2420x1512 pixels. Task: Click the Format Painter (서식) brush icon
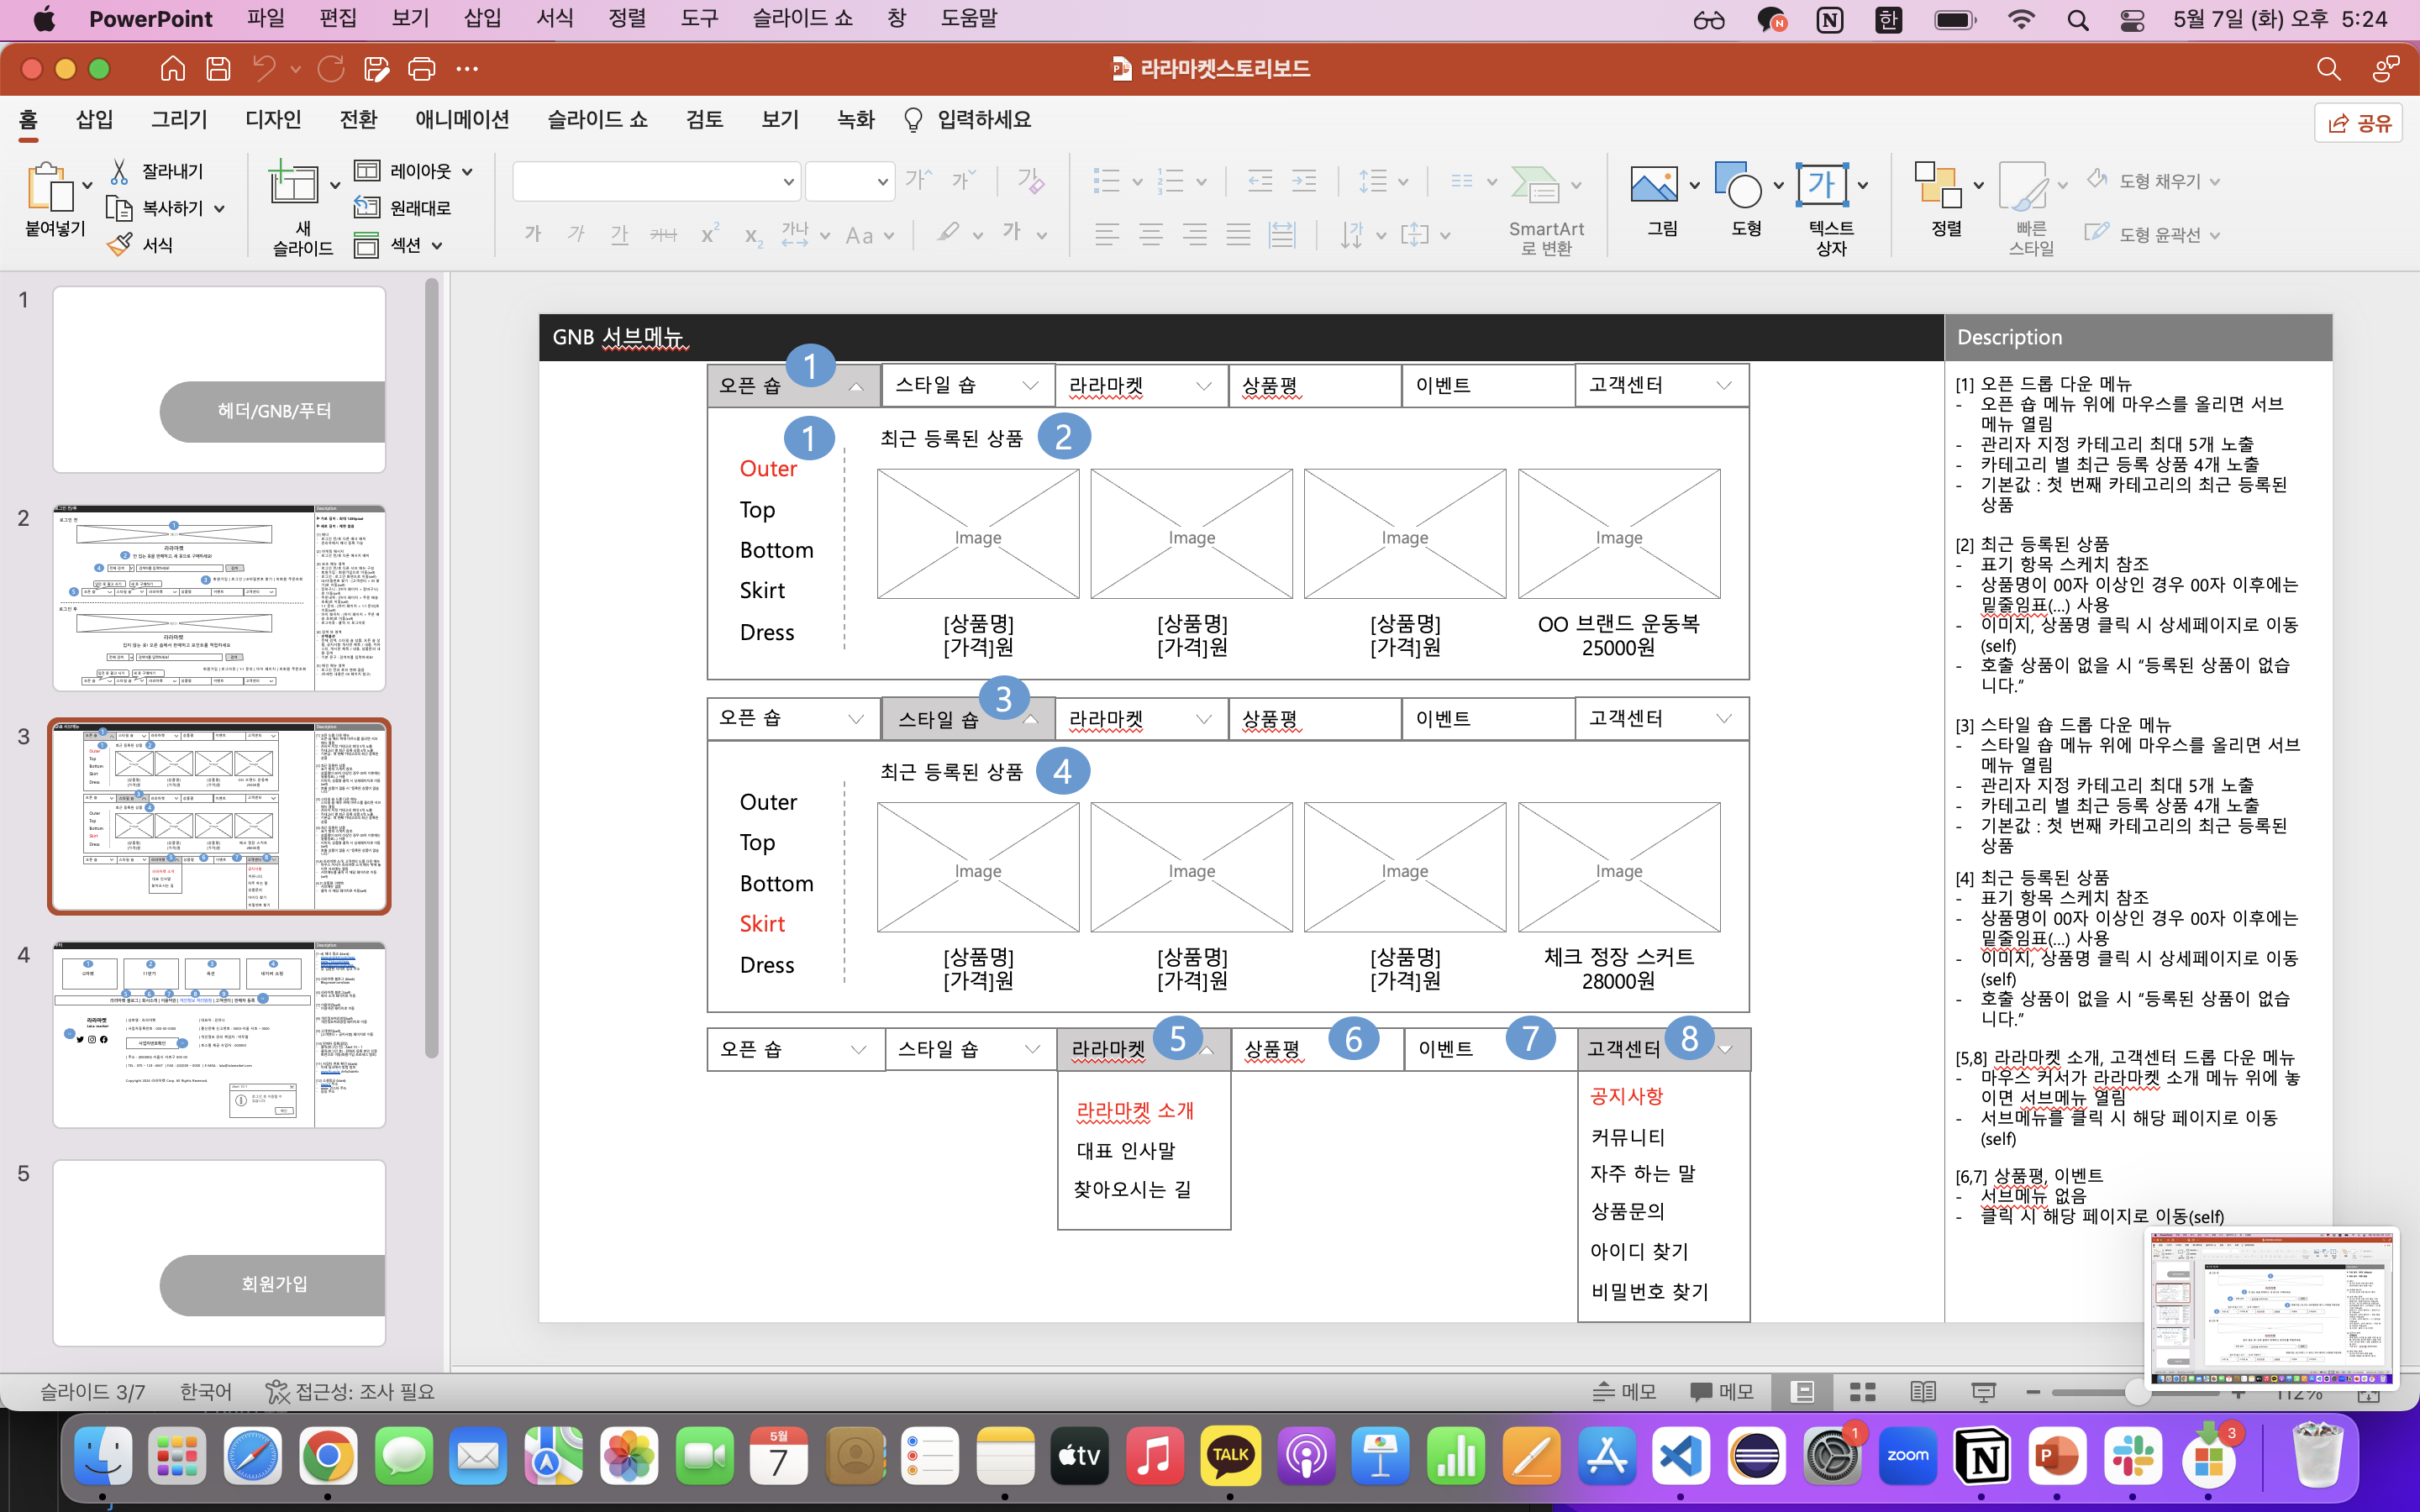tap(120, 245)
